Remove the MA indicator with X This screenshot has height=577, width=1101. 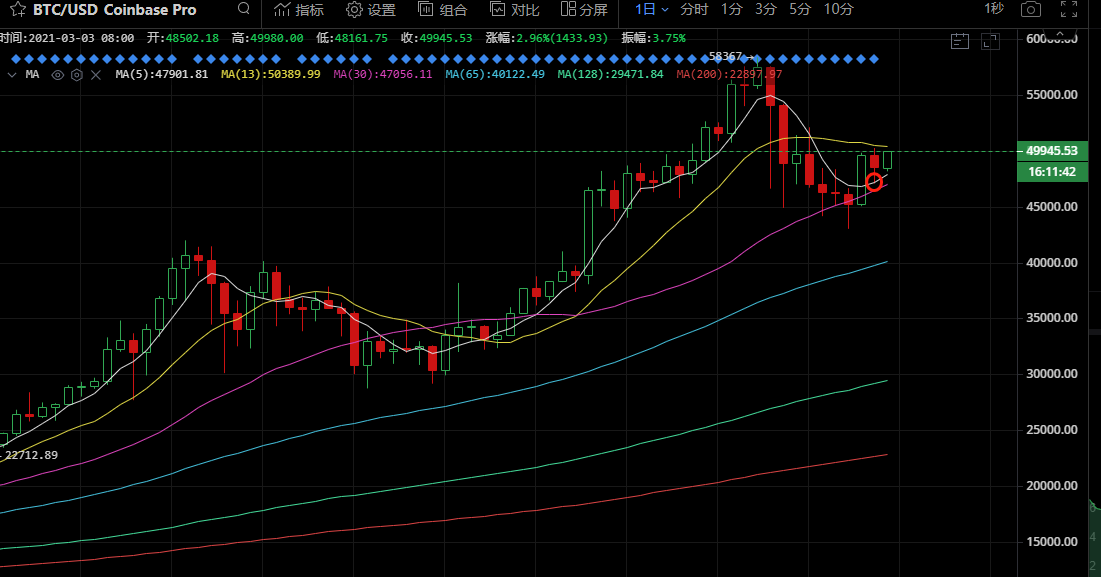[x=95, y=74]
